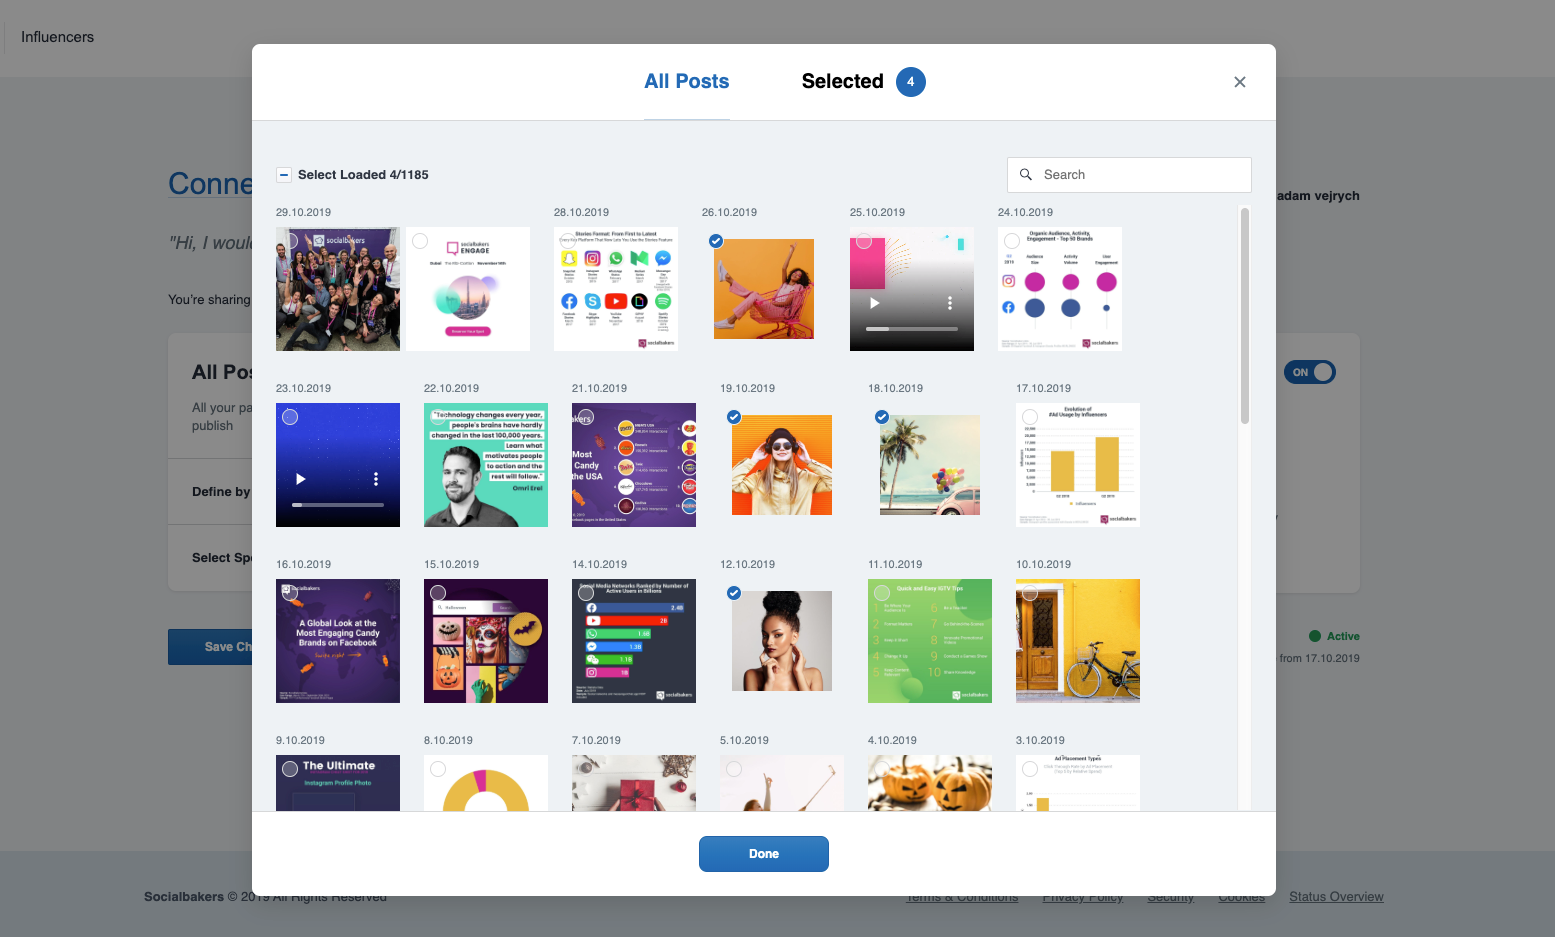Select the 11.10.2019 green IGTV tips post
This screenshot has height=937, width=1555.
882,593
